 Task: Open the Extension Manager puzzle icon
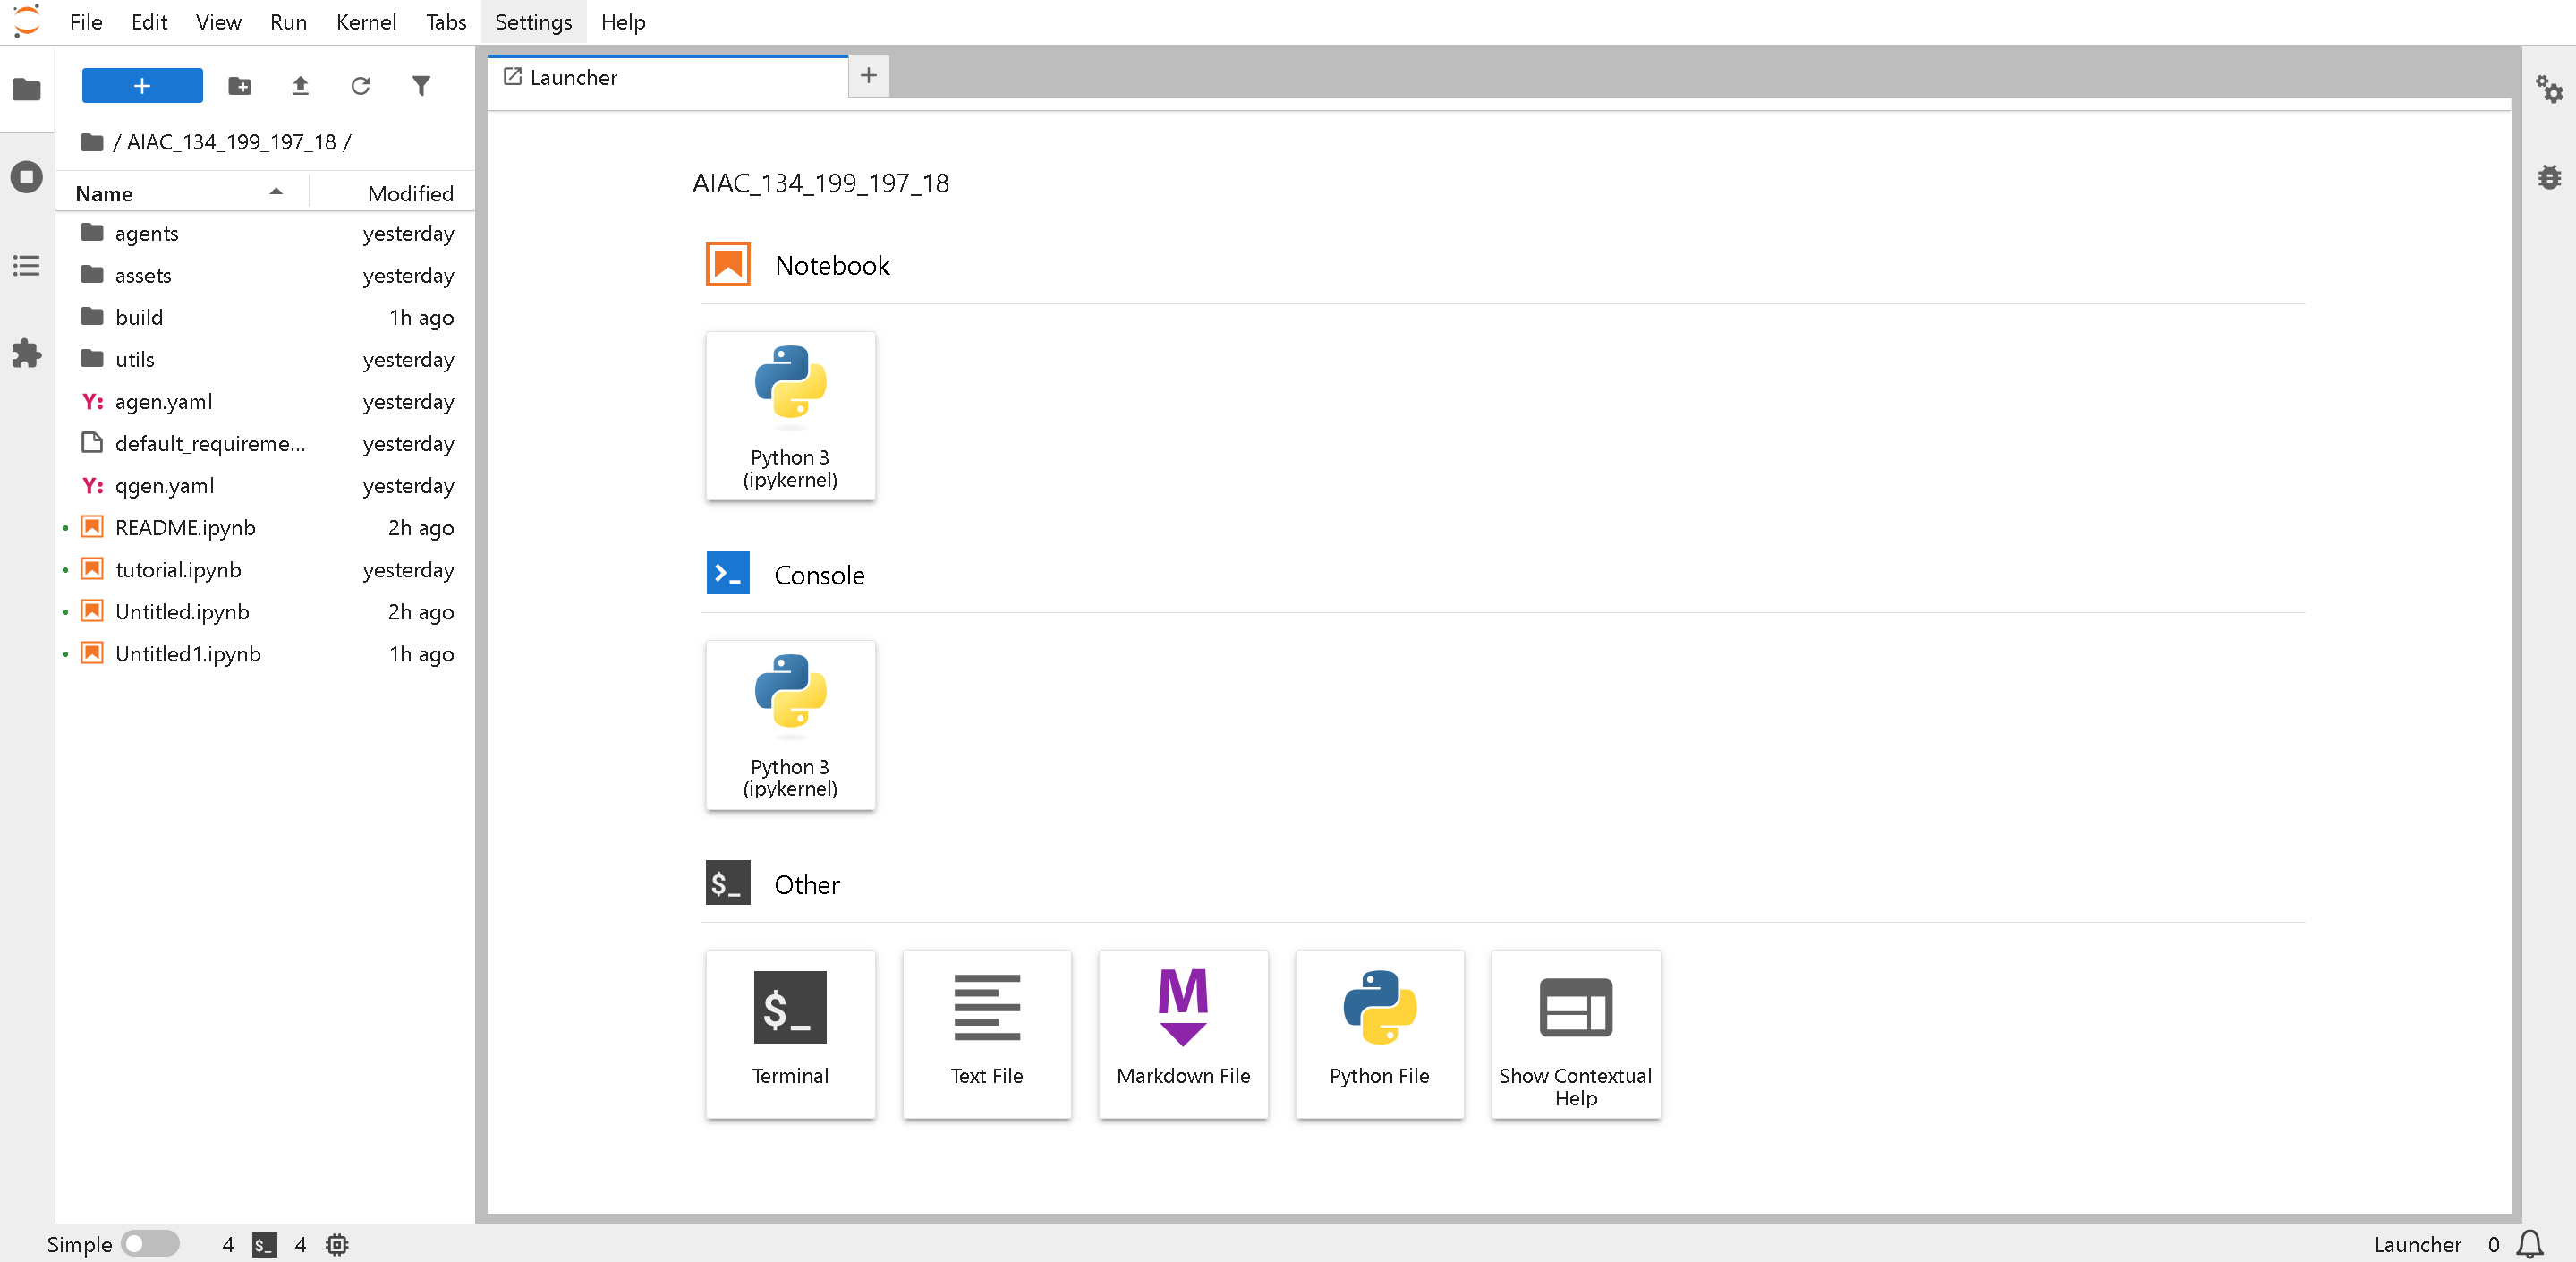pos(27,353)
